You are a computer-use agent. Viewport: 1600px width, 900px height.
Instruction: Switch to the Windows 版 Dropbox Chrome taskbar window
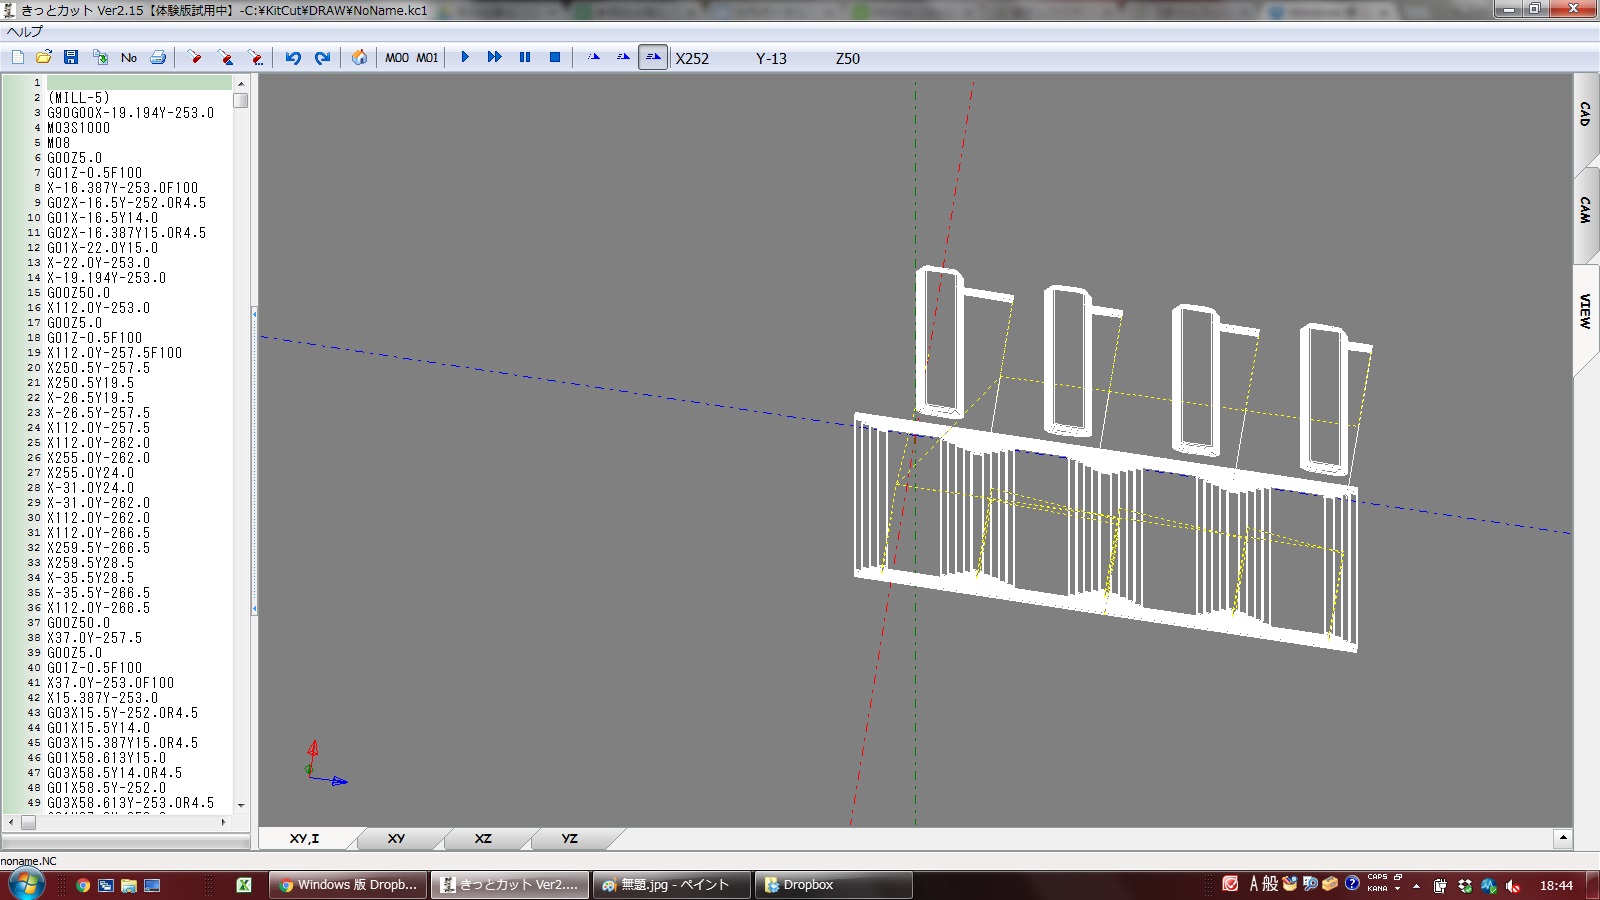click(x=348, y=885)
